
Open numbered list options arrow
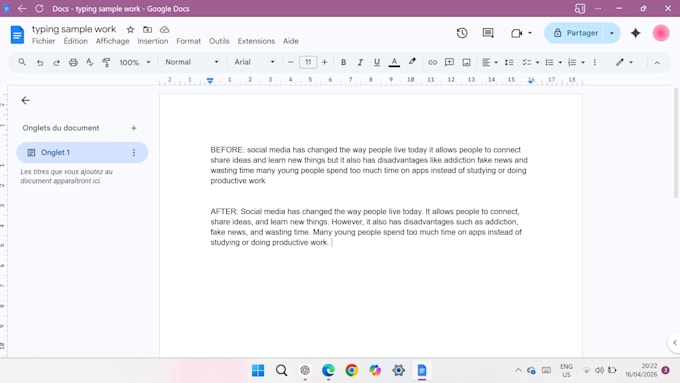point(583,62)
